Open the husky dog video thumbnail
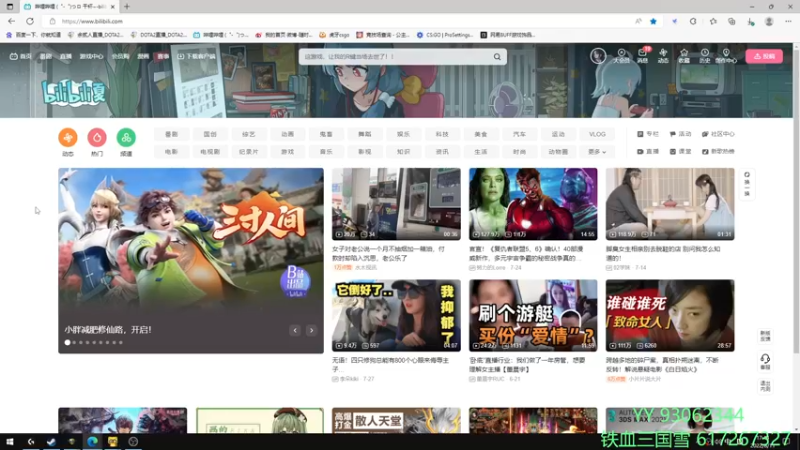The image size is (800, 450). point(396,315)
